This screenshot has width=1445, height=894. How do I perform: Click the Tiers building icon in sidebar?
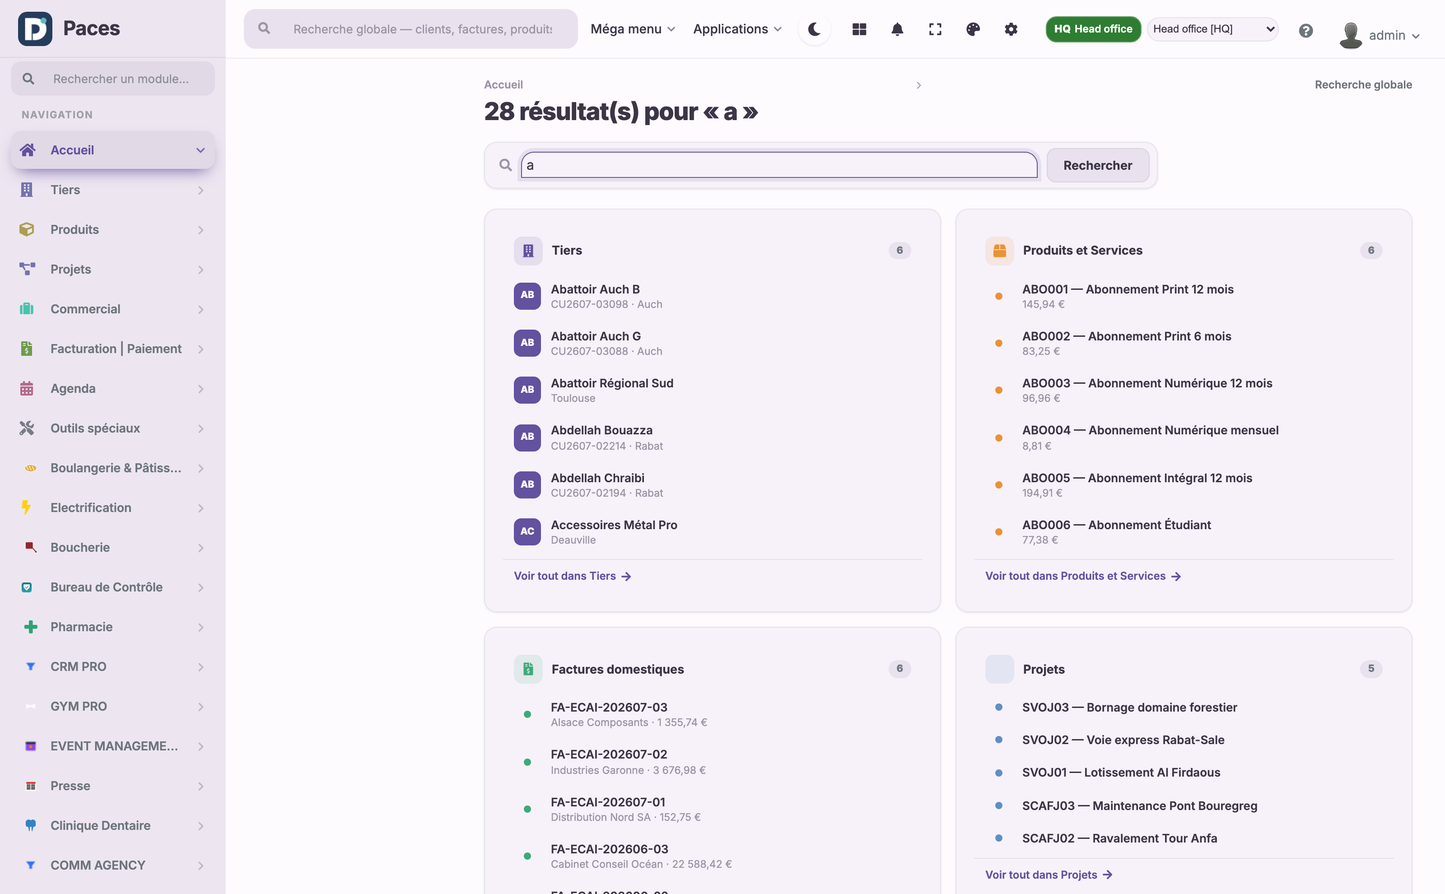(27, 190)
